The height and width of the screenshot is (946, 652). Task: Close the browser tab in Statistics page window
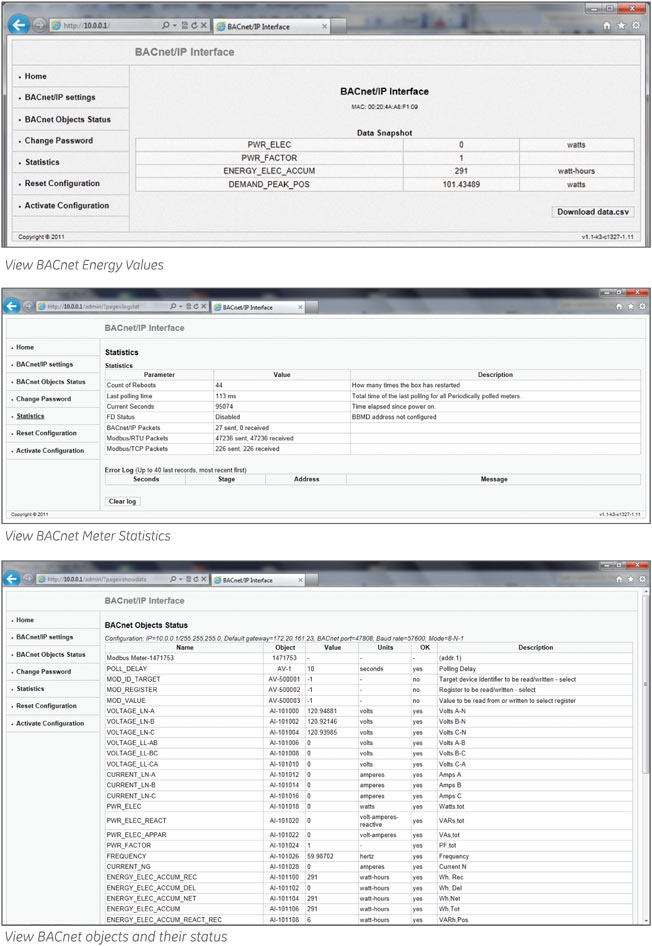(x=300, y=307)
